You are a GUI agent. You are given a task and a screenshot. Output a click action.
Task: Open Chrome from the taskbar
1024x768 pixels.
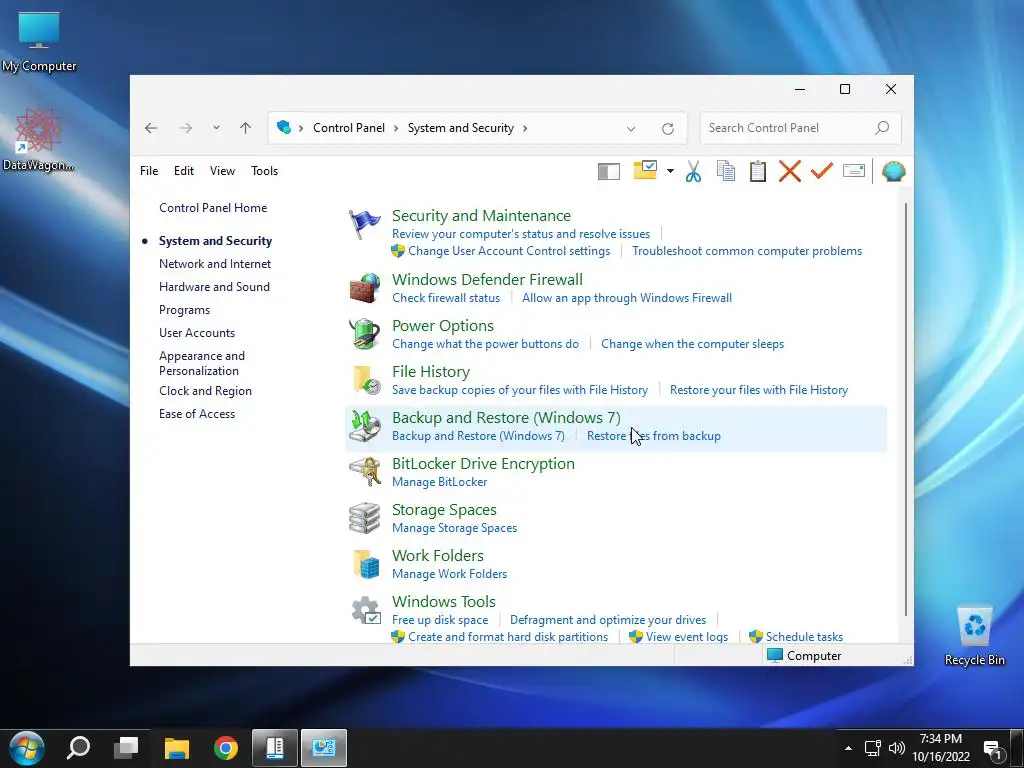(226, 748)
